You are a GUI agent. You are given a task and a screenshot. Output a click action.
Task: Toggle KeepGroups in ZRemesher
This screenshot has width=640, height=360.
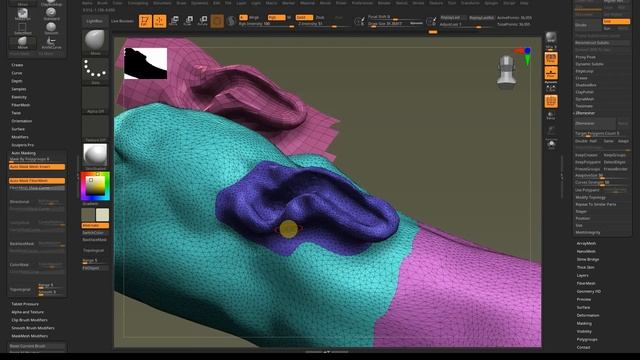point(615,155)
